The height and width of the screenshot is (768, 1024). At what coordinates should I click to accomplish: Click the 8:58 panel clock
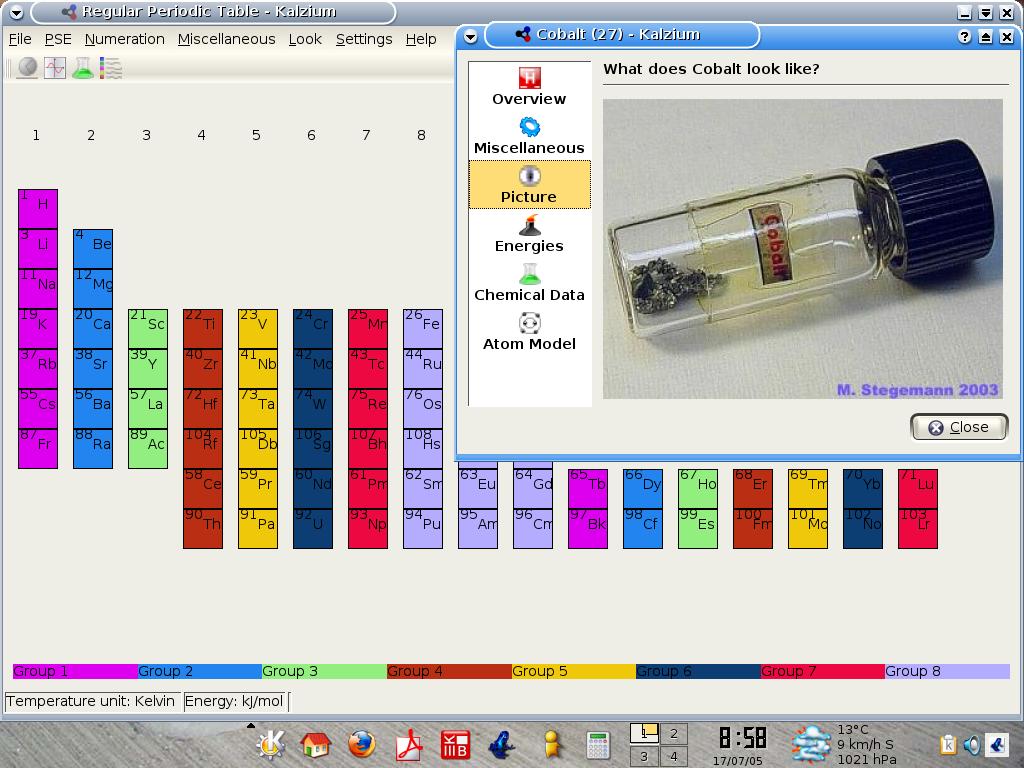[x=742, y=738]
